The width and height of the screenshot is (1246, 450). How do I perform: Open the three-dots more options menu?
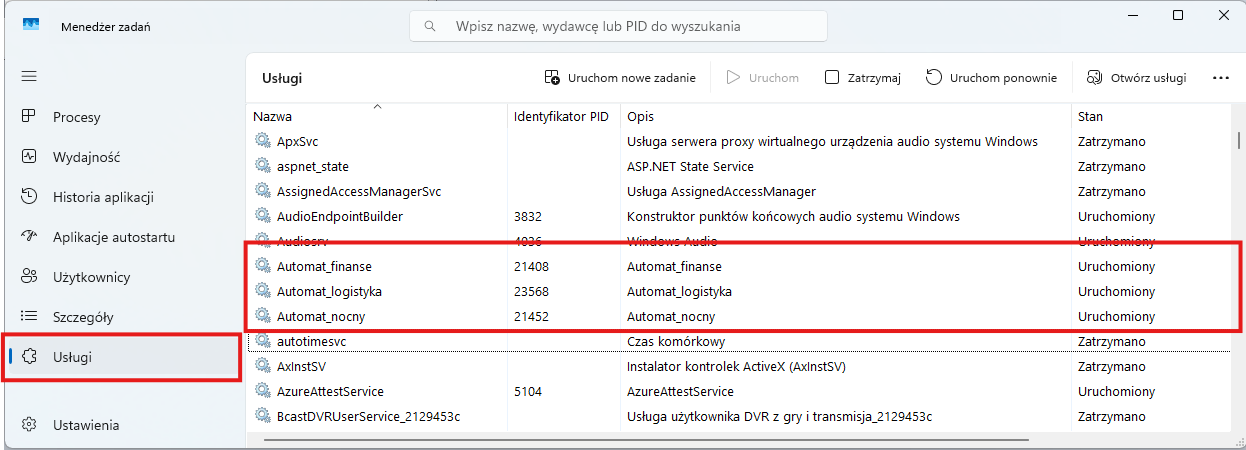1220,77
